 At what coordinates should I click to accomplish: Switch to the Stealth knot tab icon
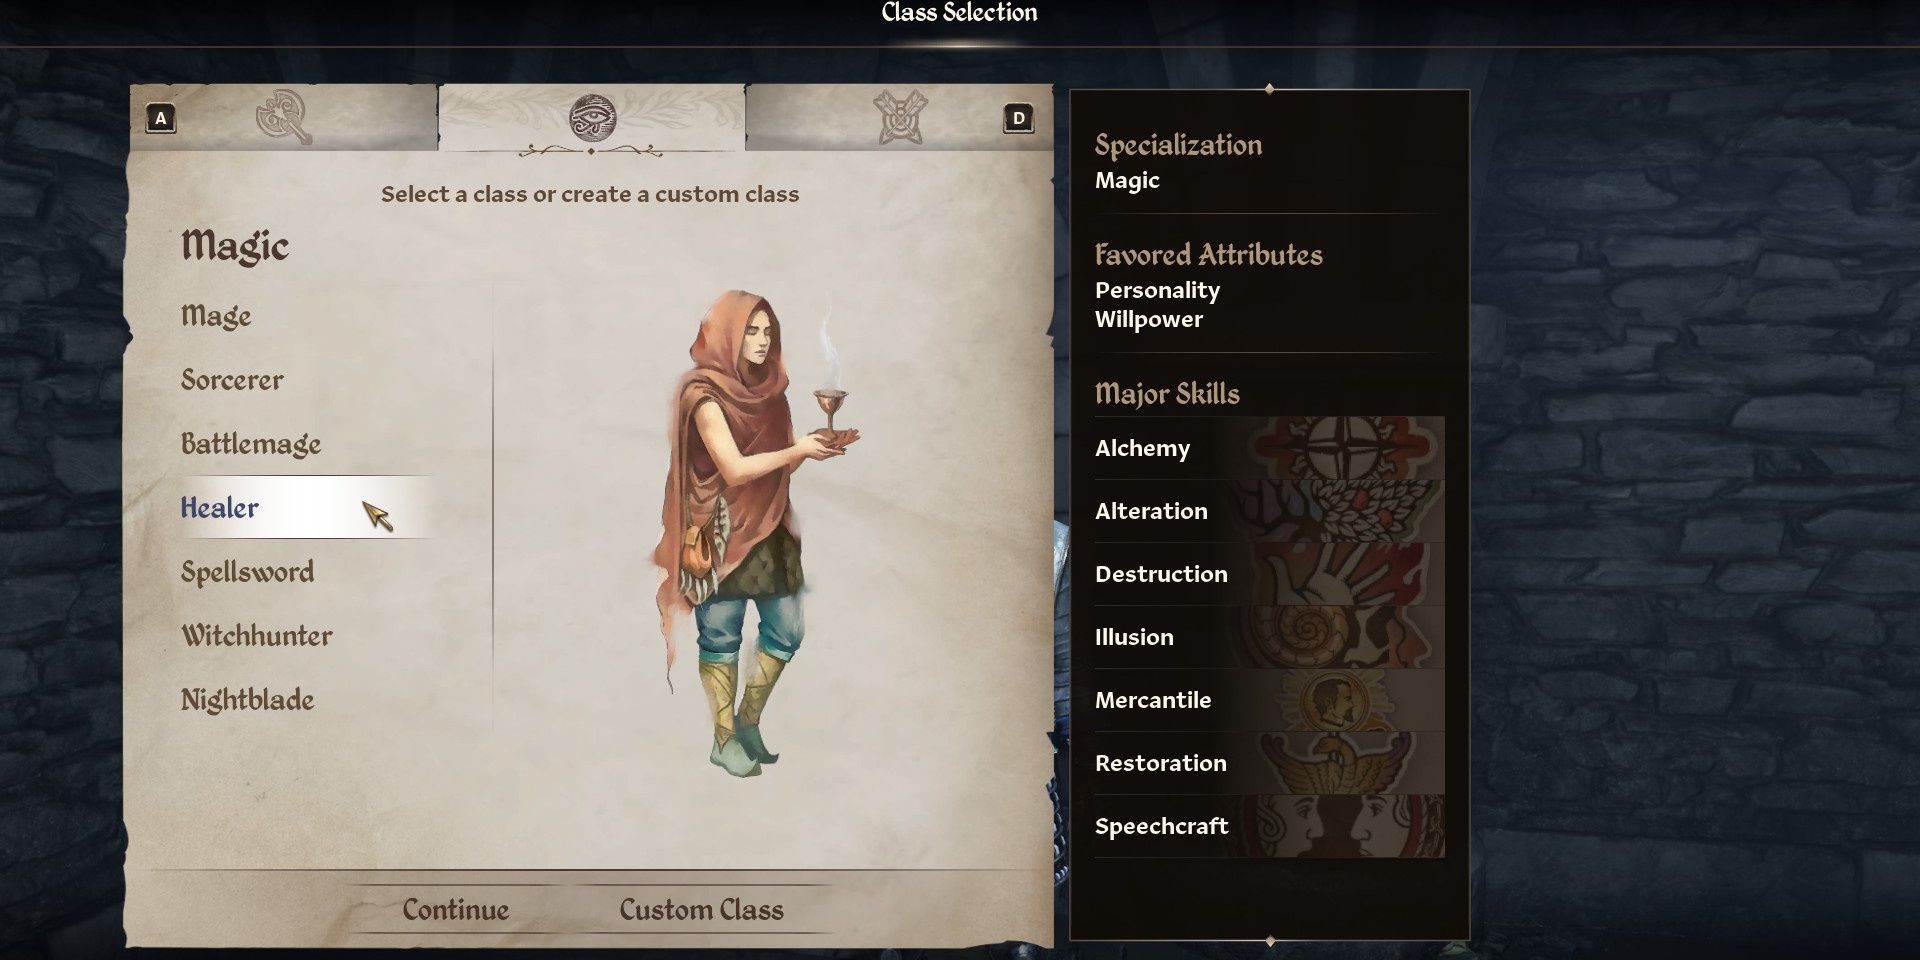click(900, 117)
